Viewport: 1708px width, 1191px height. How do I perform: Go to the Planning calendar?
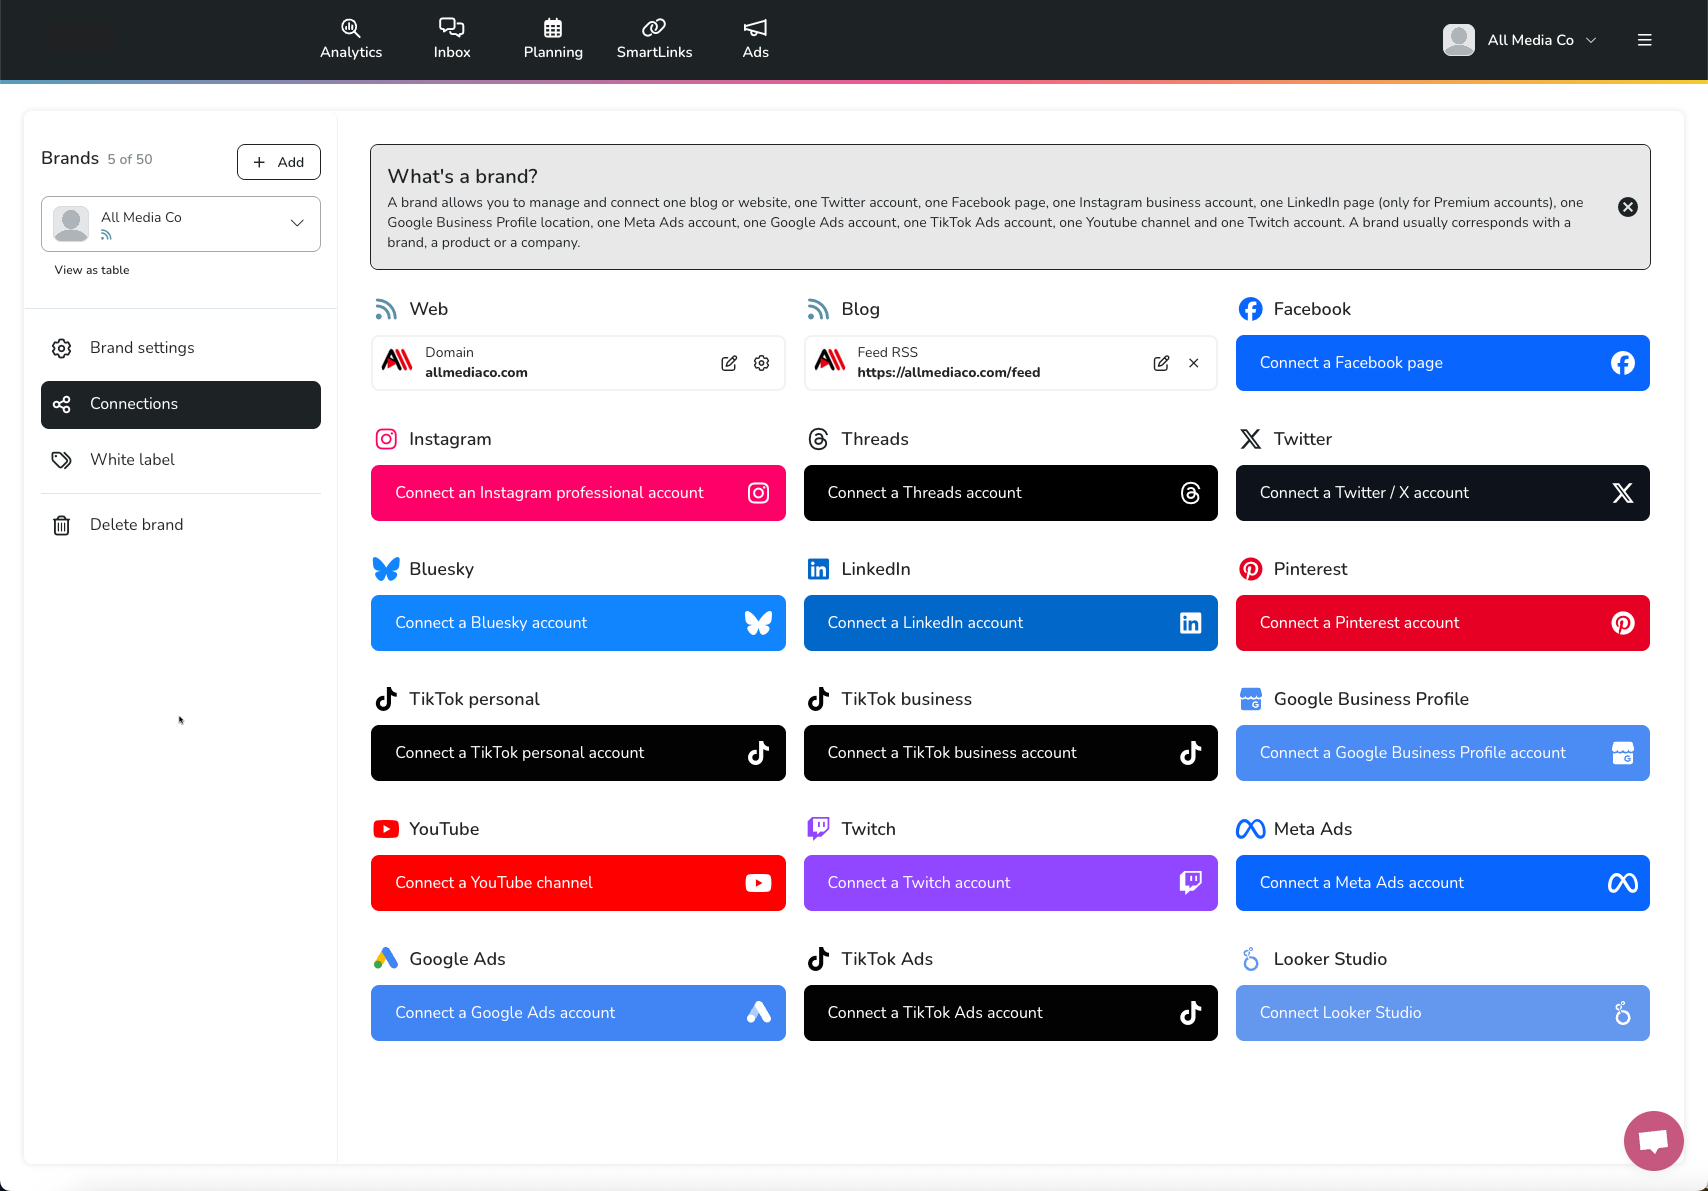(x=553, y=39)
